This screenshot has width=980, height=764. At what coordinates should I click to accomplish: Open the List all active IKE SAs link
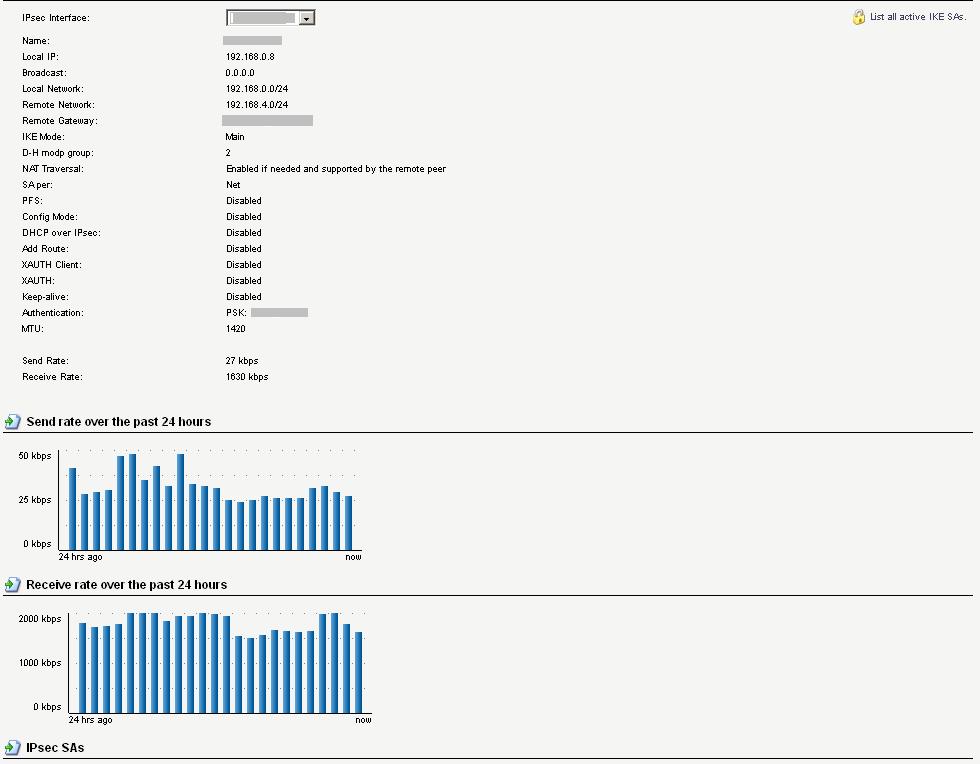coord(918,18)
